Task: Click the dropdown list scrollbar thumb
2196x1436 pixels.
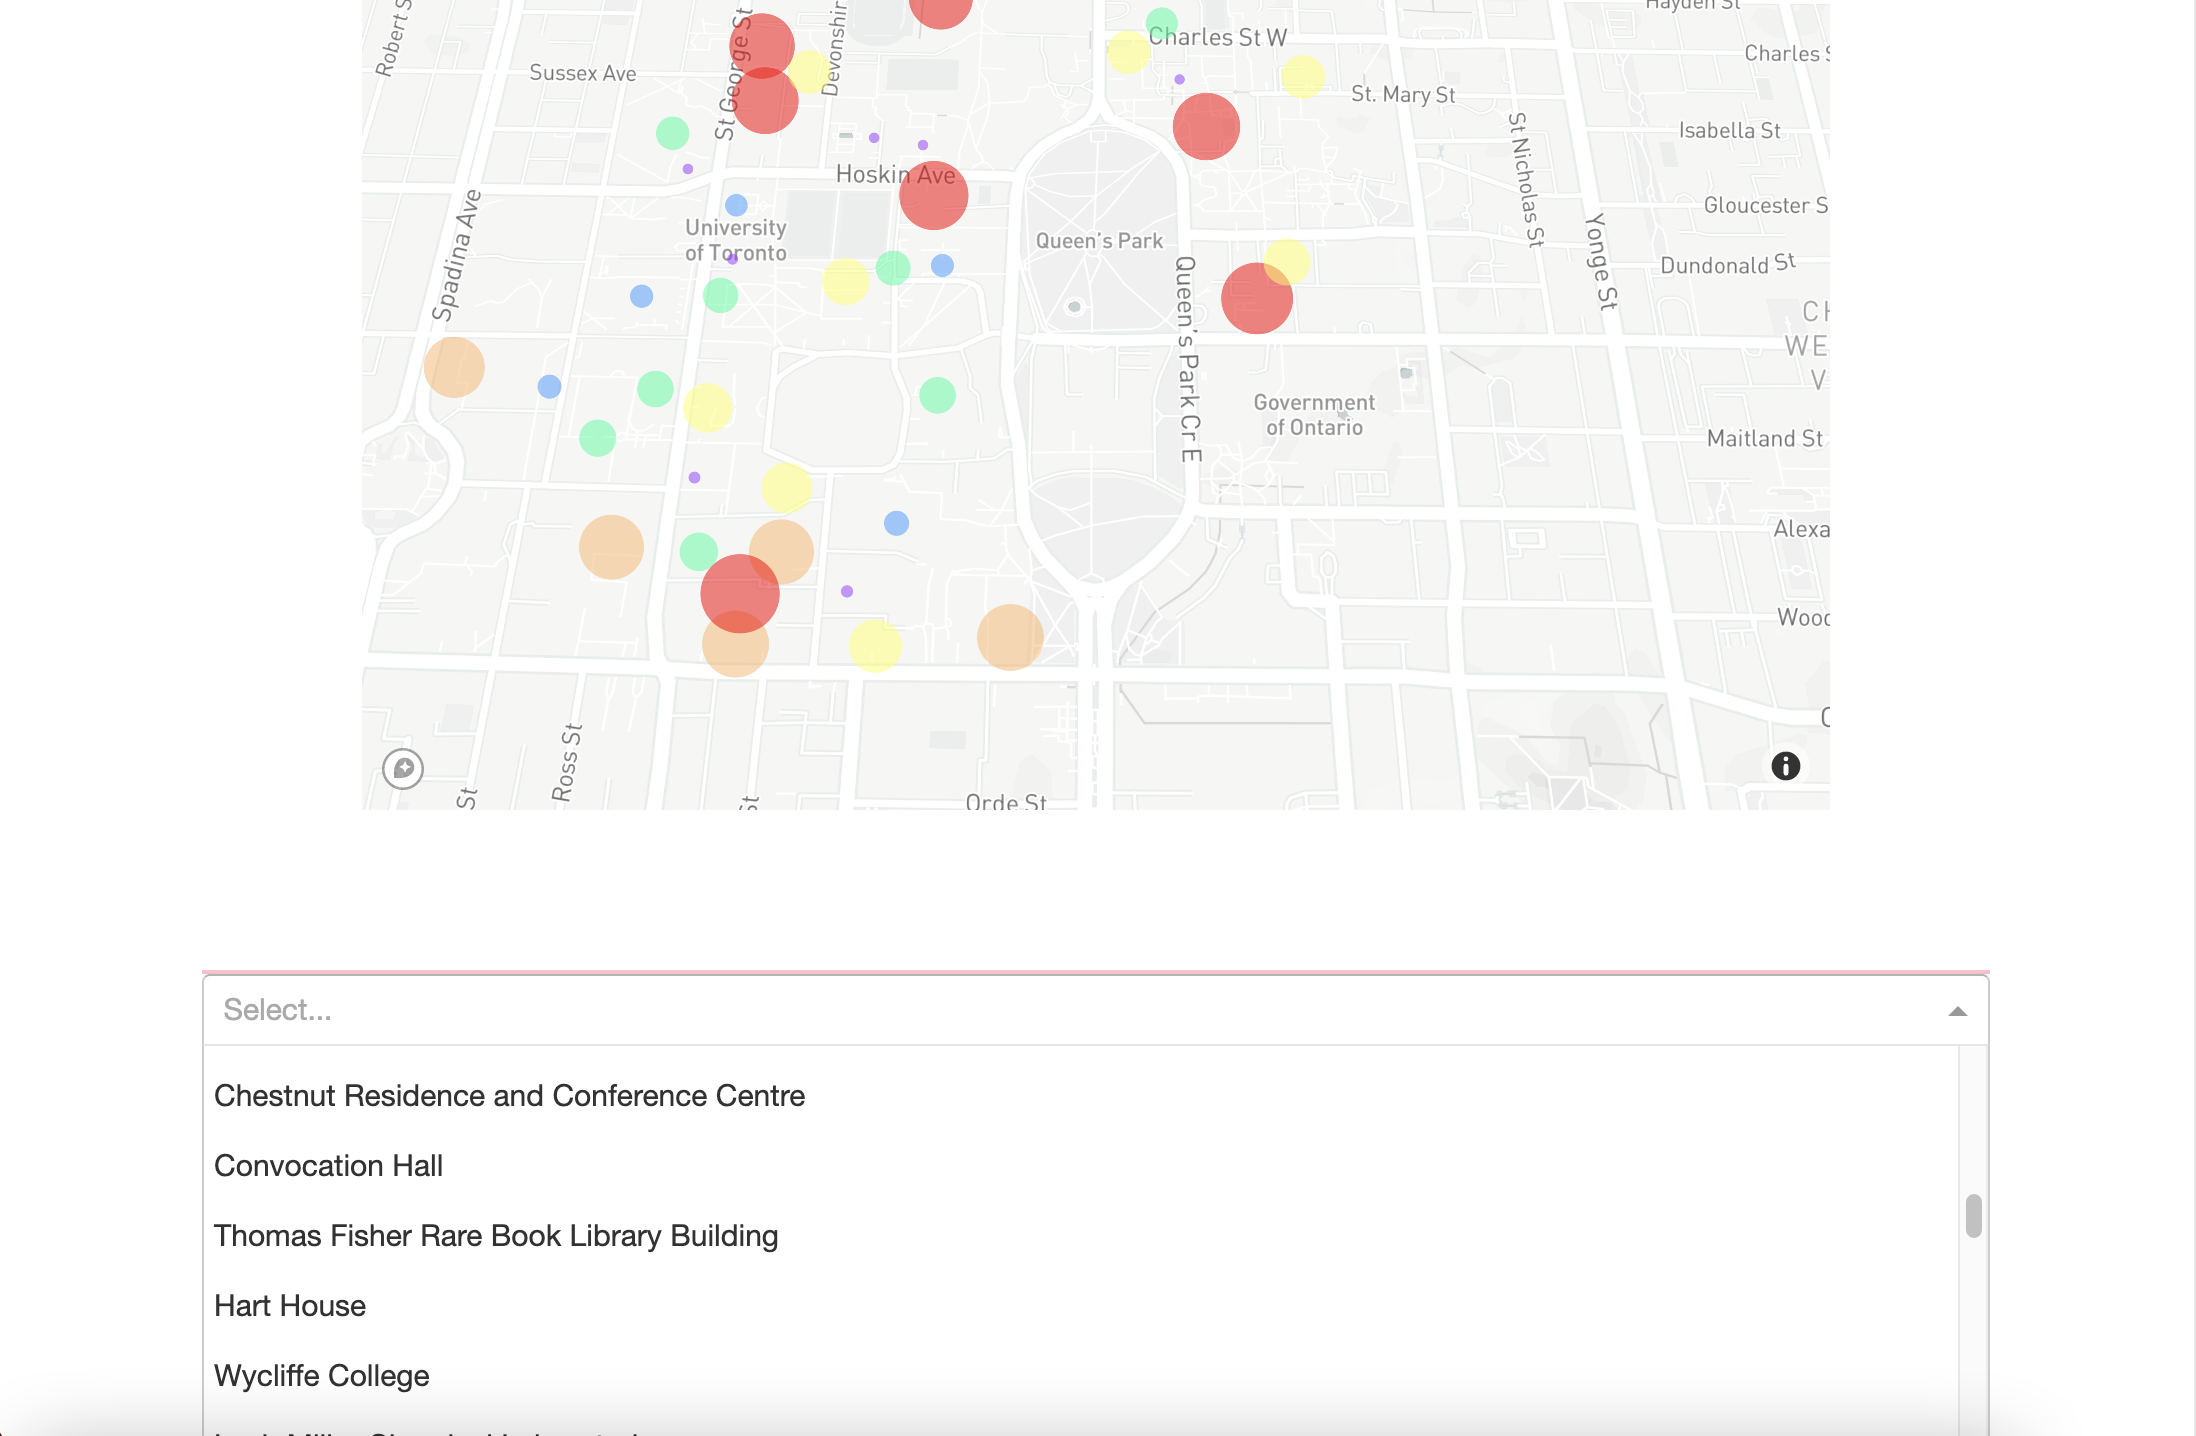Action: click(1973, 1215)
